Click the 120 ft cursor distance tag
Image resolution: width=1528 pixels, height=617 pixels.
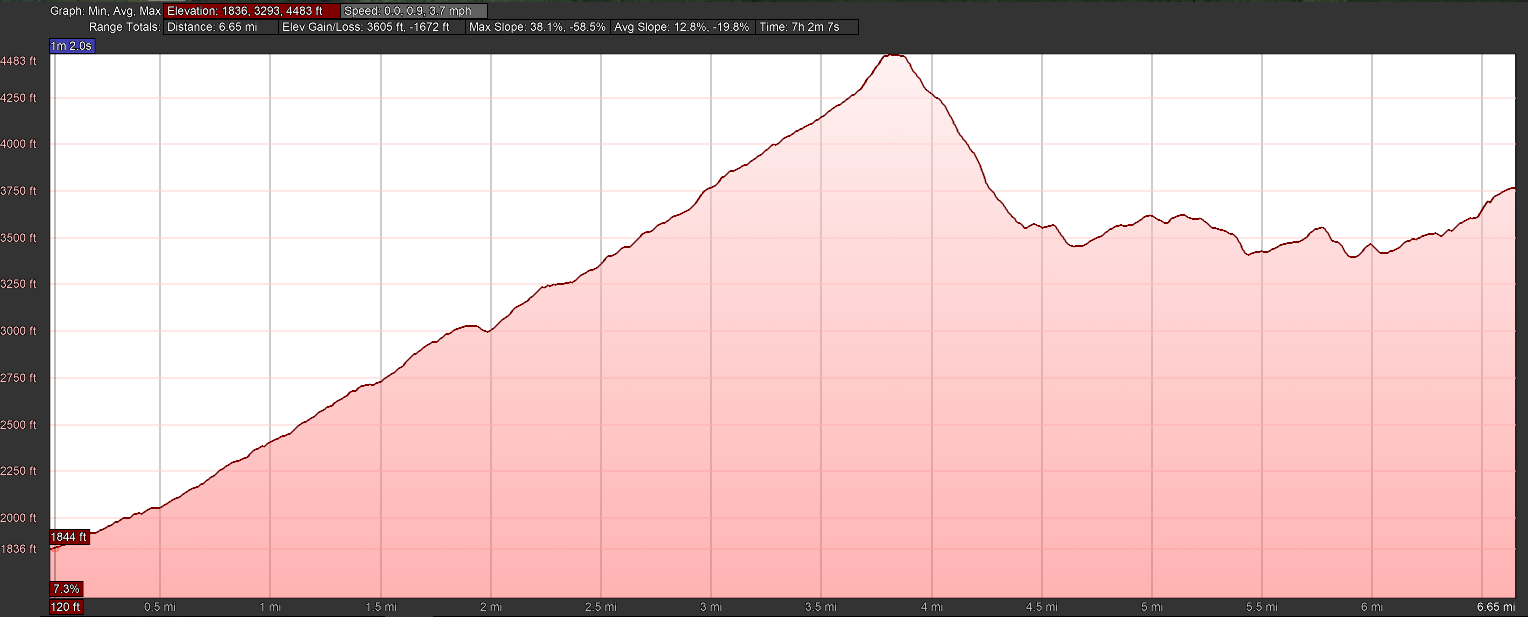(66, 606)
